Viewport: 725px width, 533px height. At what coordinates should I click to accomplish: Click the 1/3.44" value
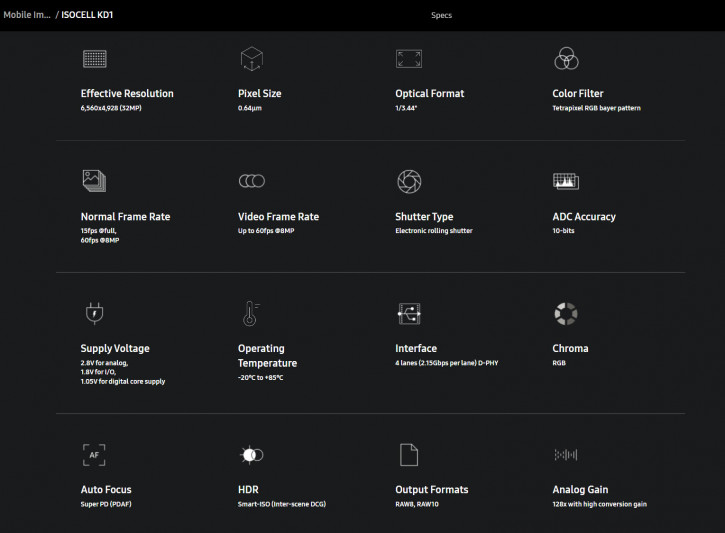(406, 108)
